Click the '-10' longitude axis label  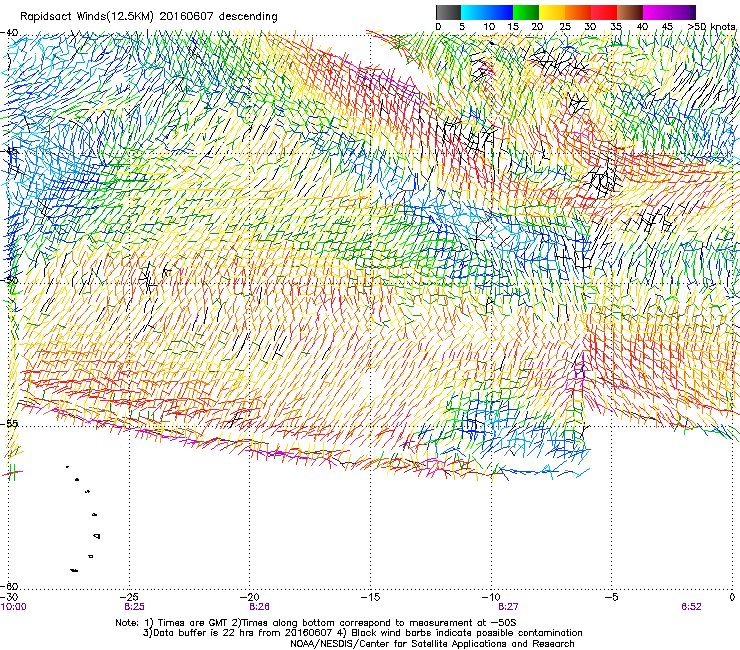492,597
